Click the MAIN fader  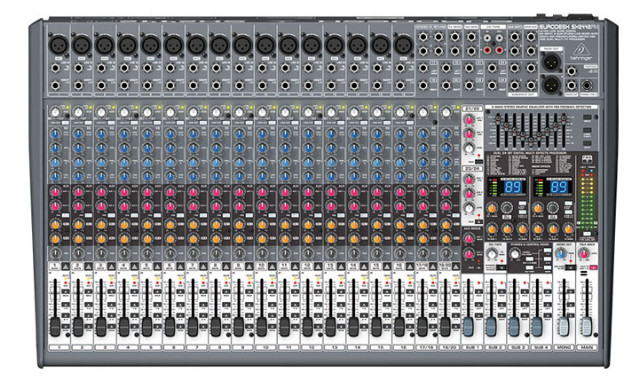(586, 327)
